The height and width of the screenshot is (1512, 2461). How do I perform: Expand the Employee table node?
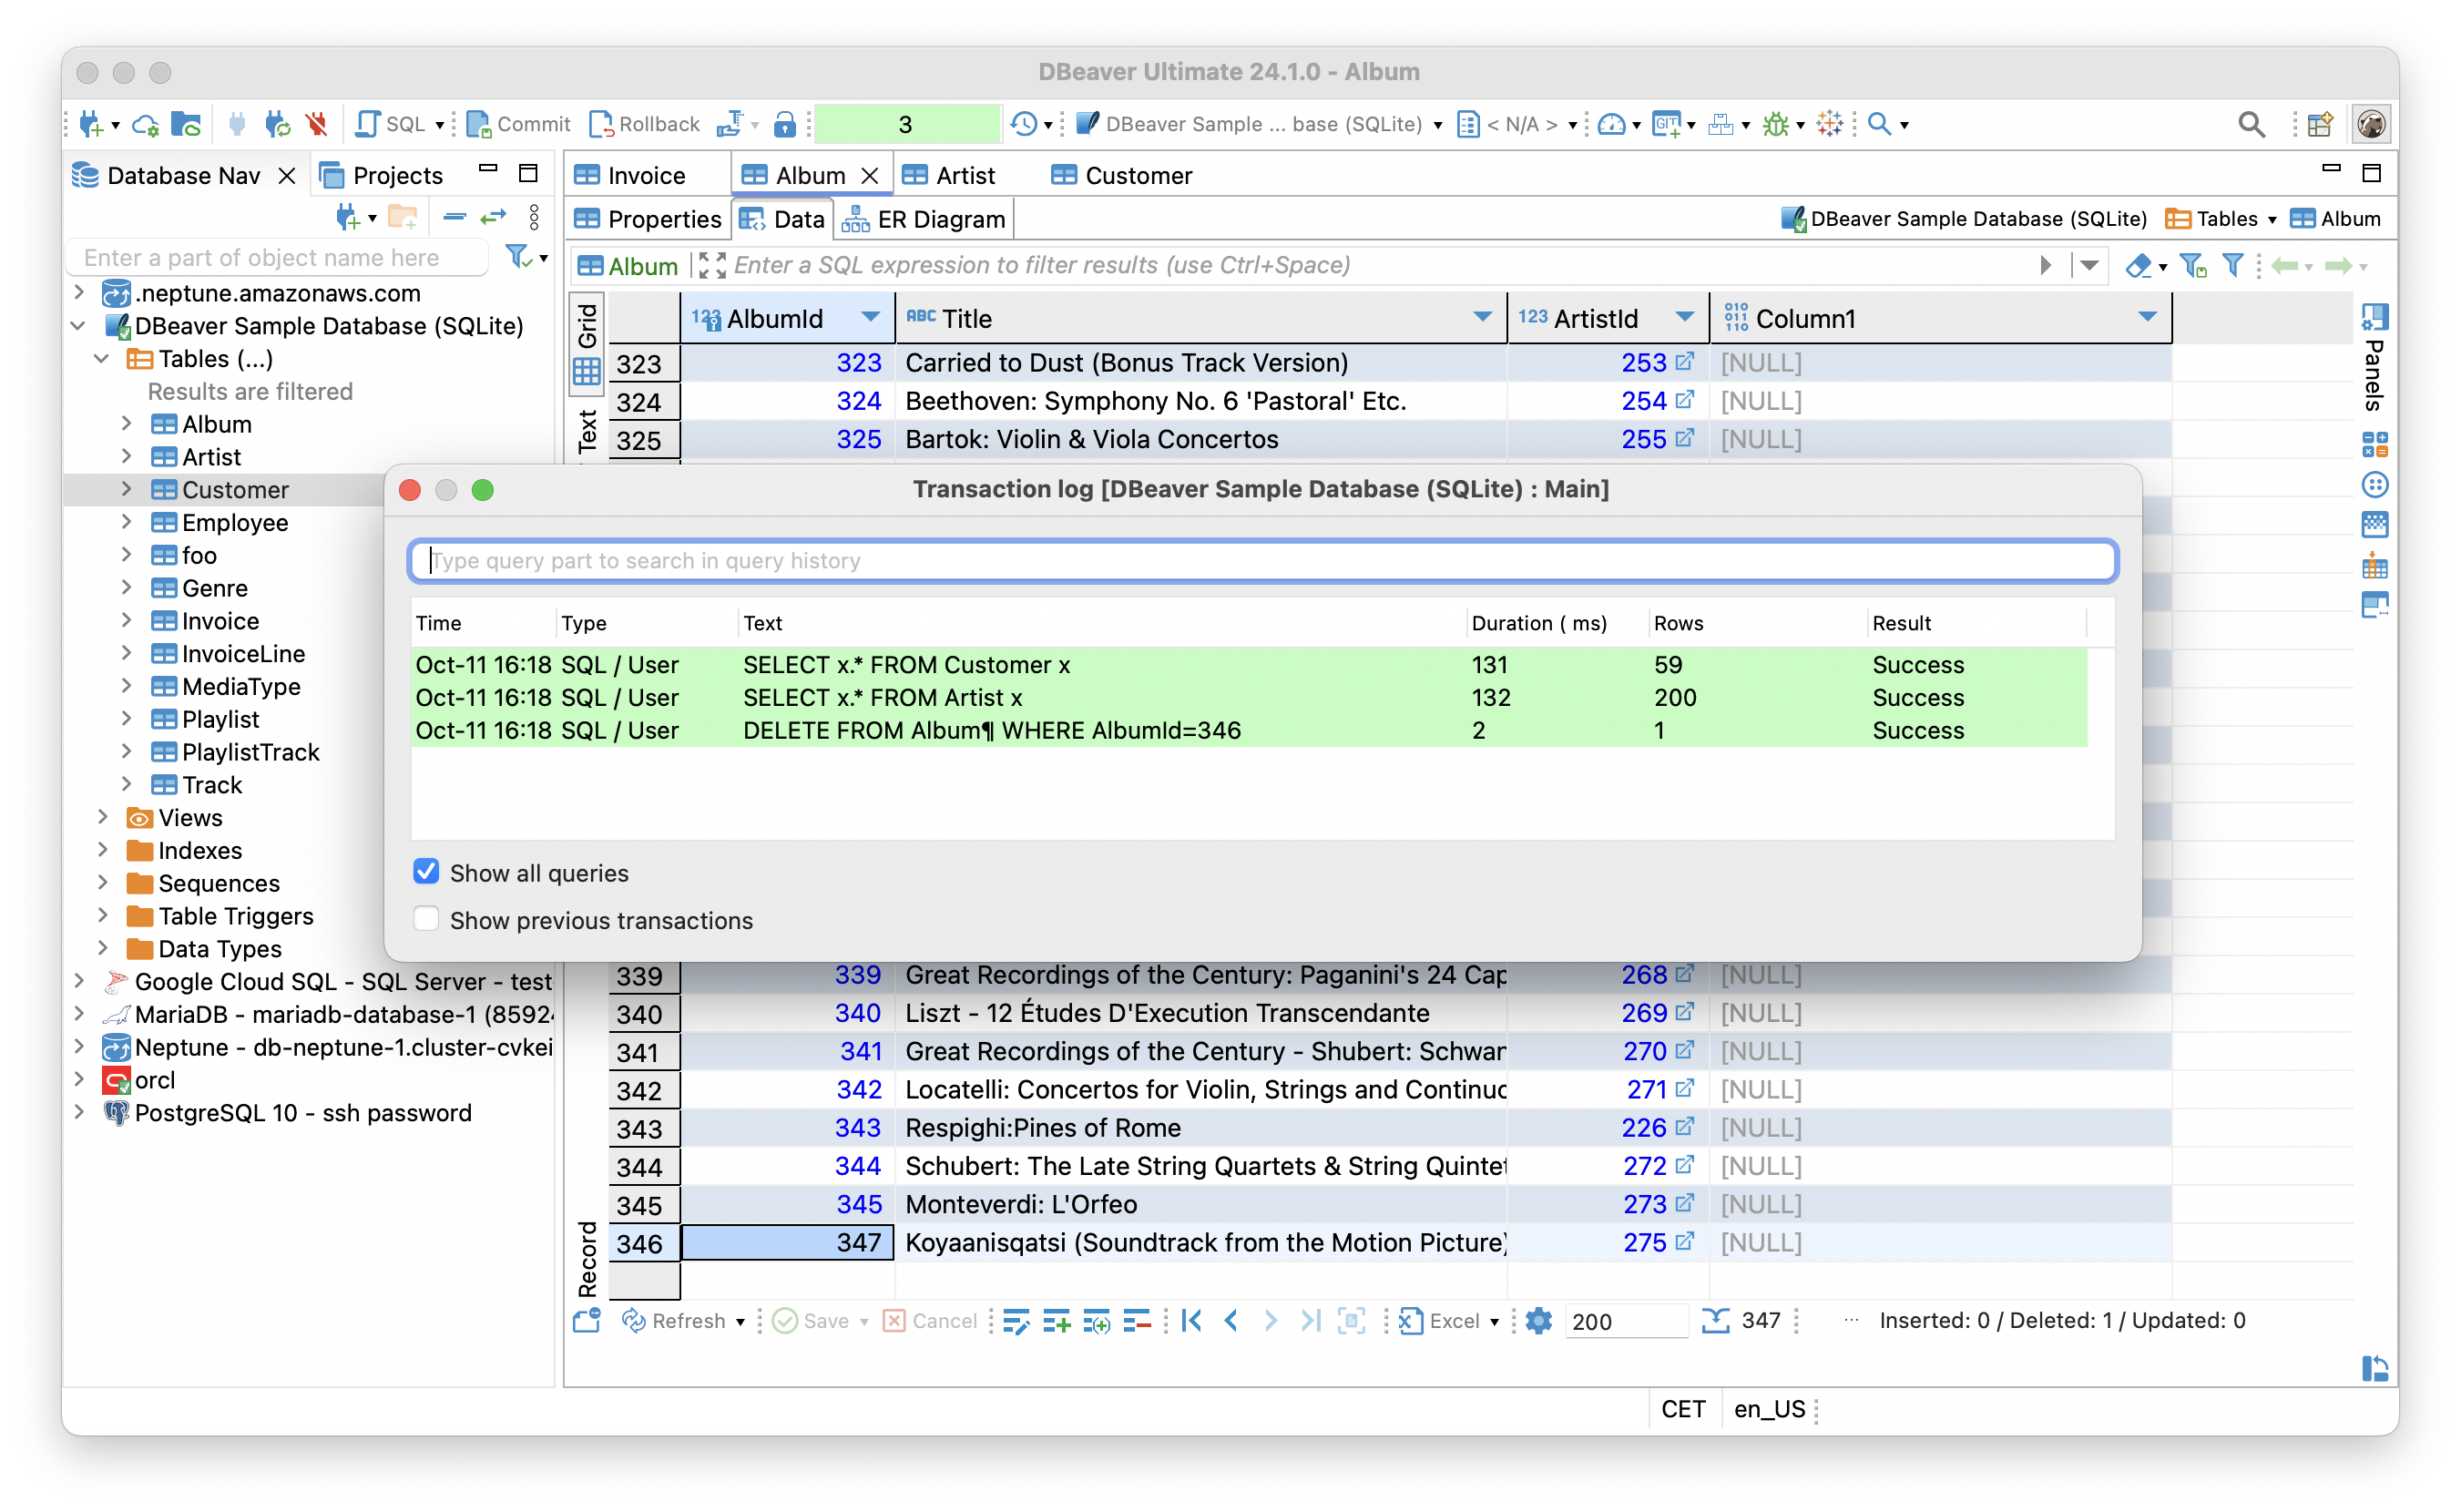(127, 522)
